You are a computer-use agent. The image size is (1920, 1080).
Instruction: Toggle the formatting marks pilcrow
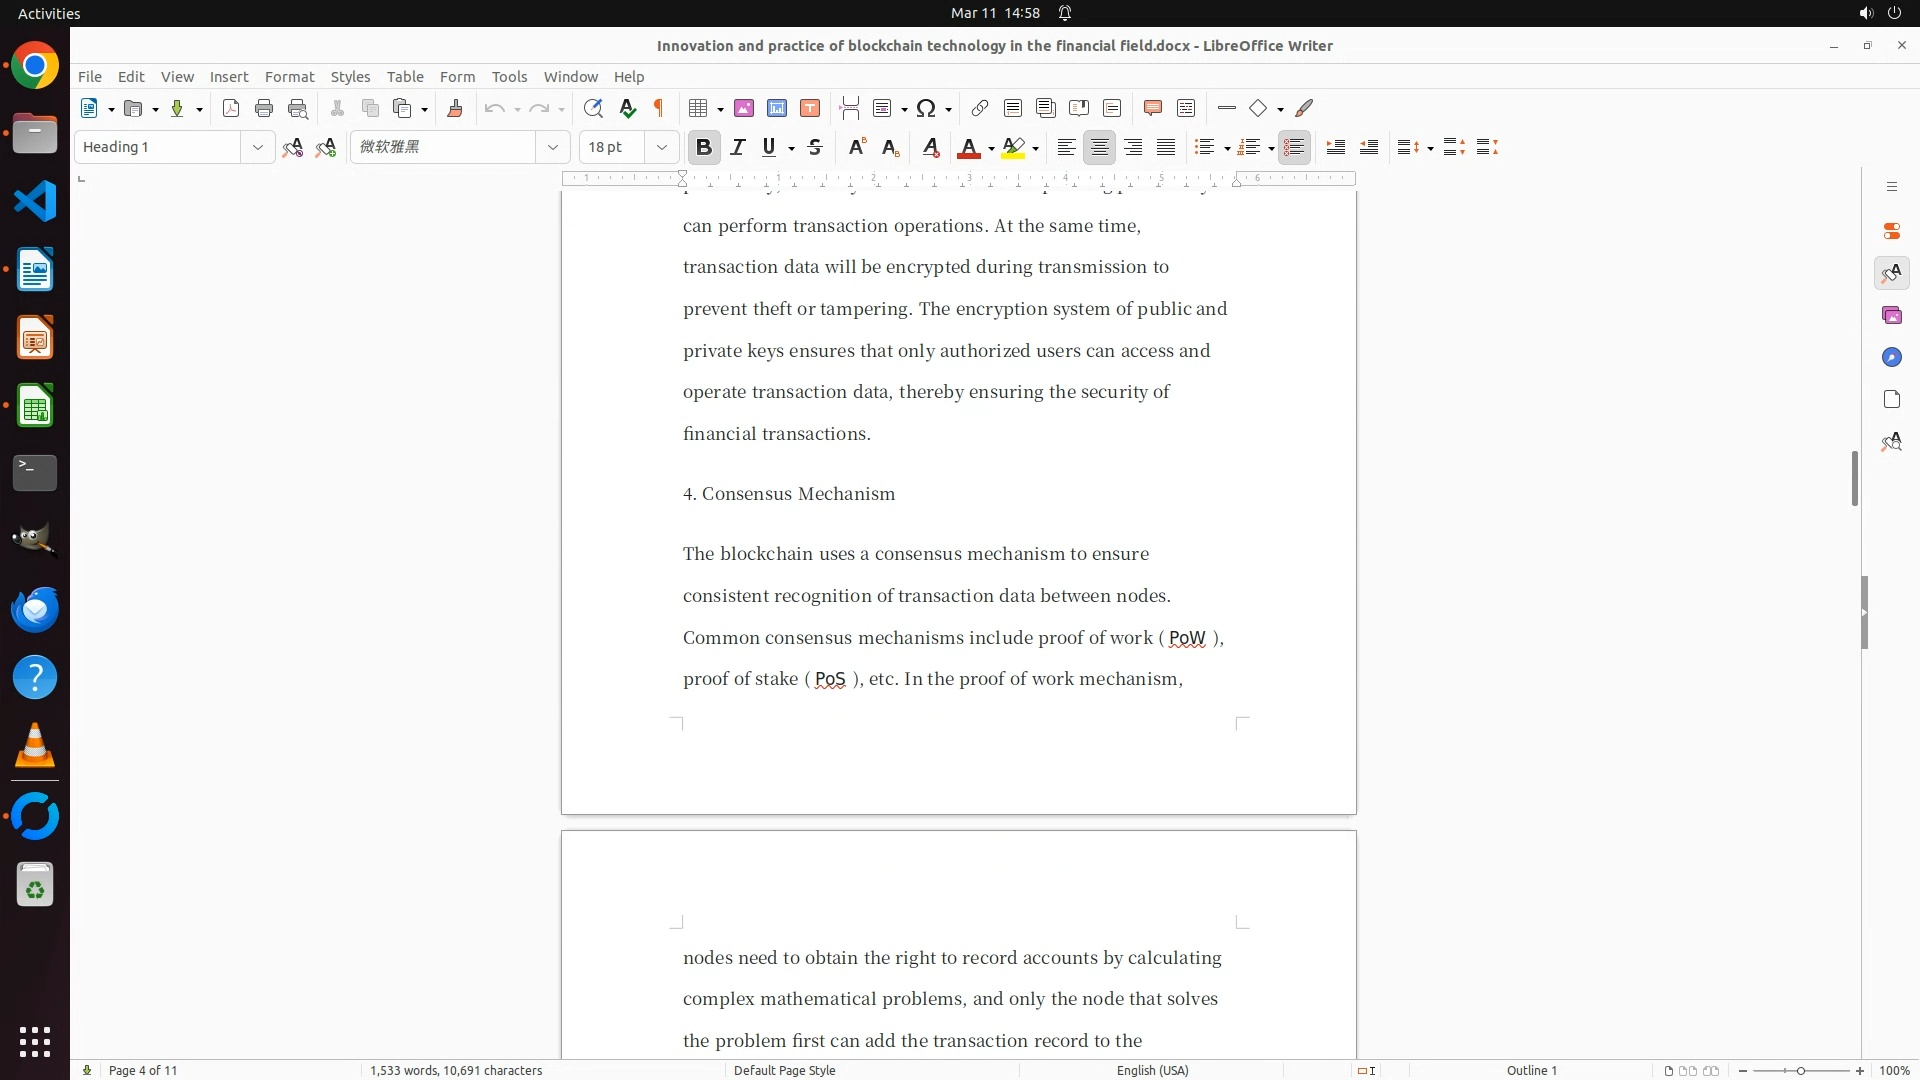pyautogui.click(x=659, y=108)
